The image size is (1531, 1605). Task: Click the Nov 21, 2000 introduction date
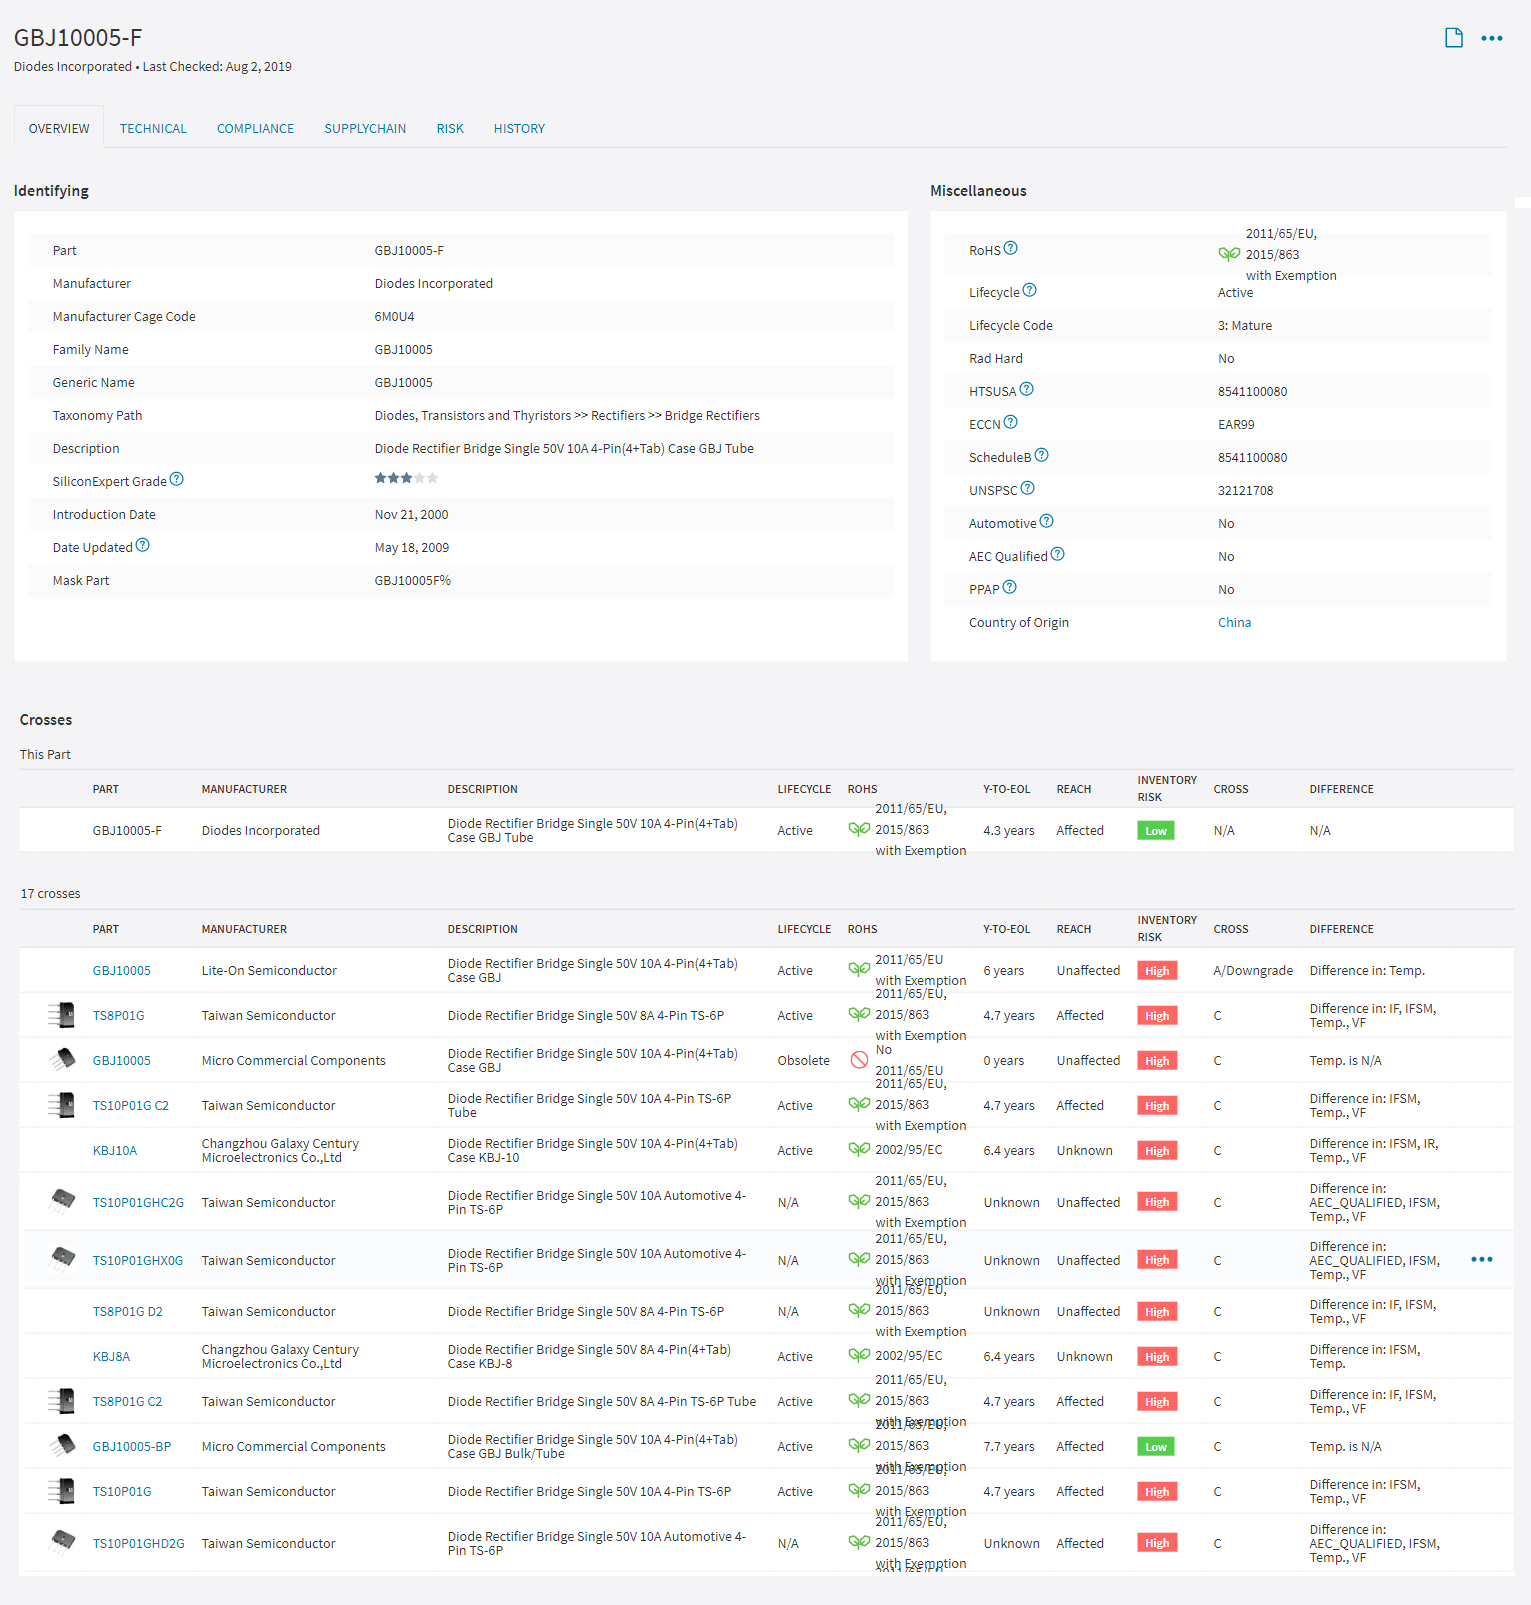point(411,514)
